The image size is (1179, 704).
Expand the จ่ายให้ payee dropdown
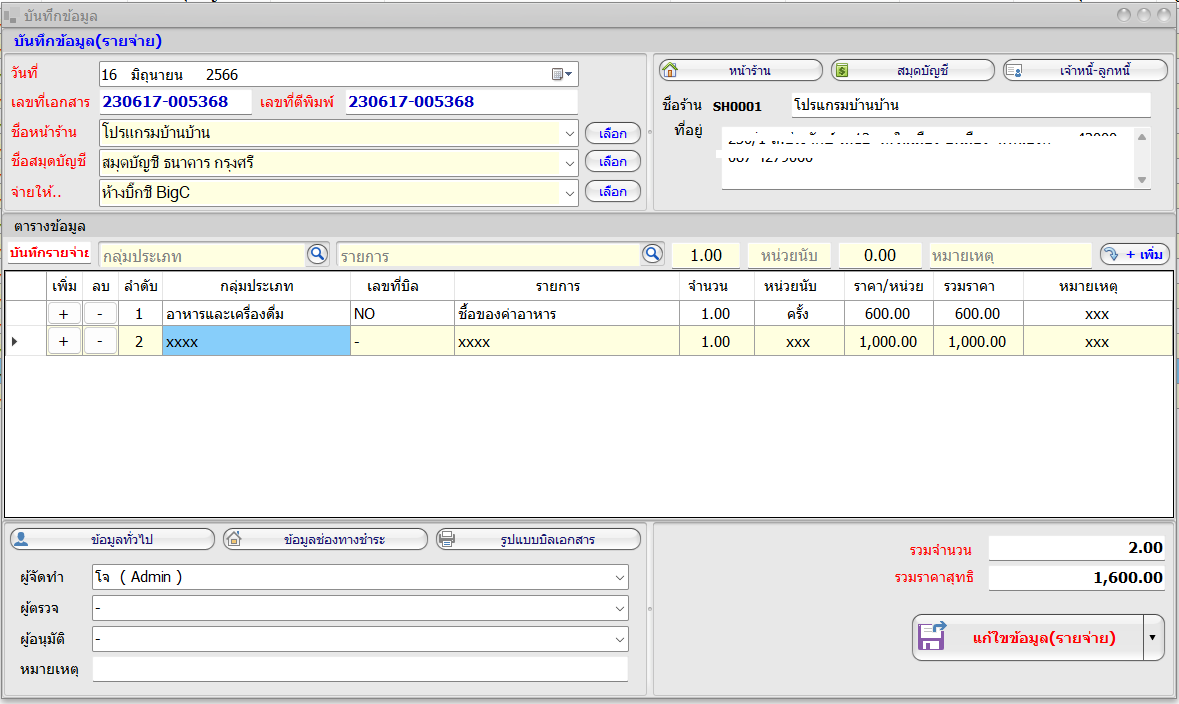pyautogui.click(x=569, y=193)
